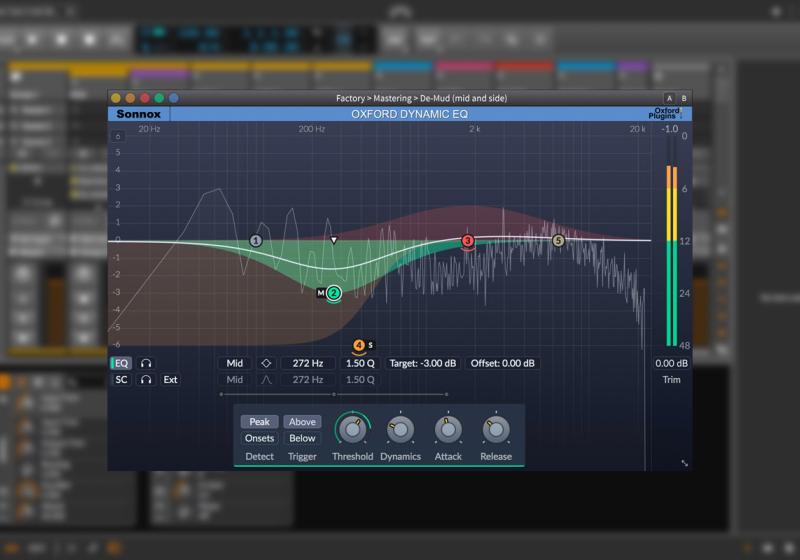Select the green band 2 node
The width and height of the screenshot is (800, 560).
click(x=334, y=293)
